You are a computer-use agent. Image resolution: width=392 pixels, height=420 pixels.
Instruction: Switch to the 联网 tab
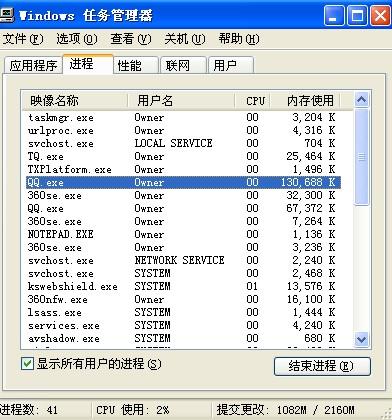[x=183, y=65]
